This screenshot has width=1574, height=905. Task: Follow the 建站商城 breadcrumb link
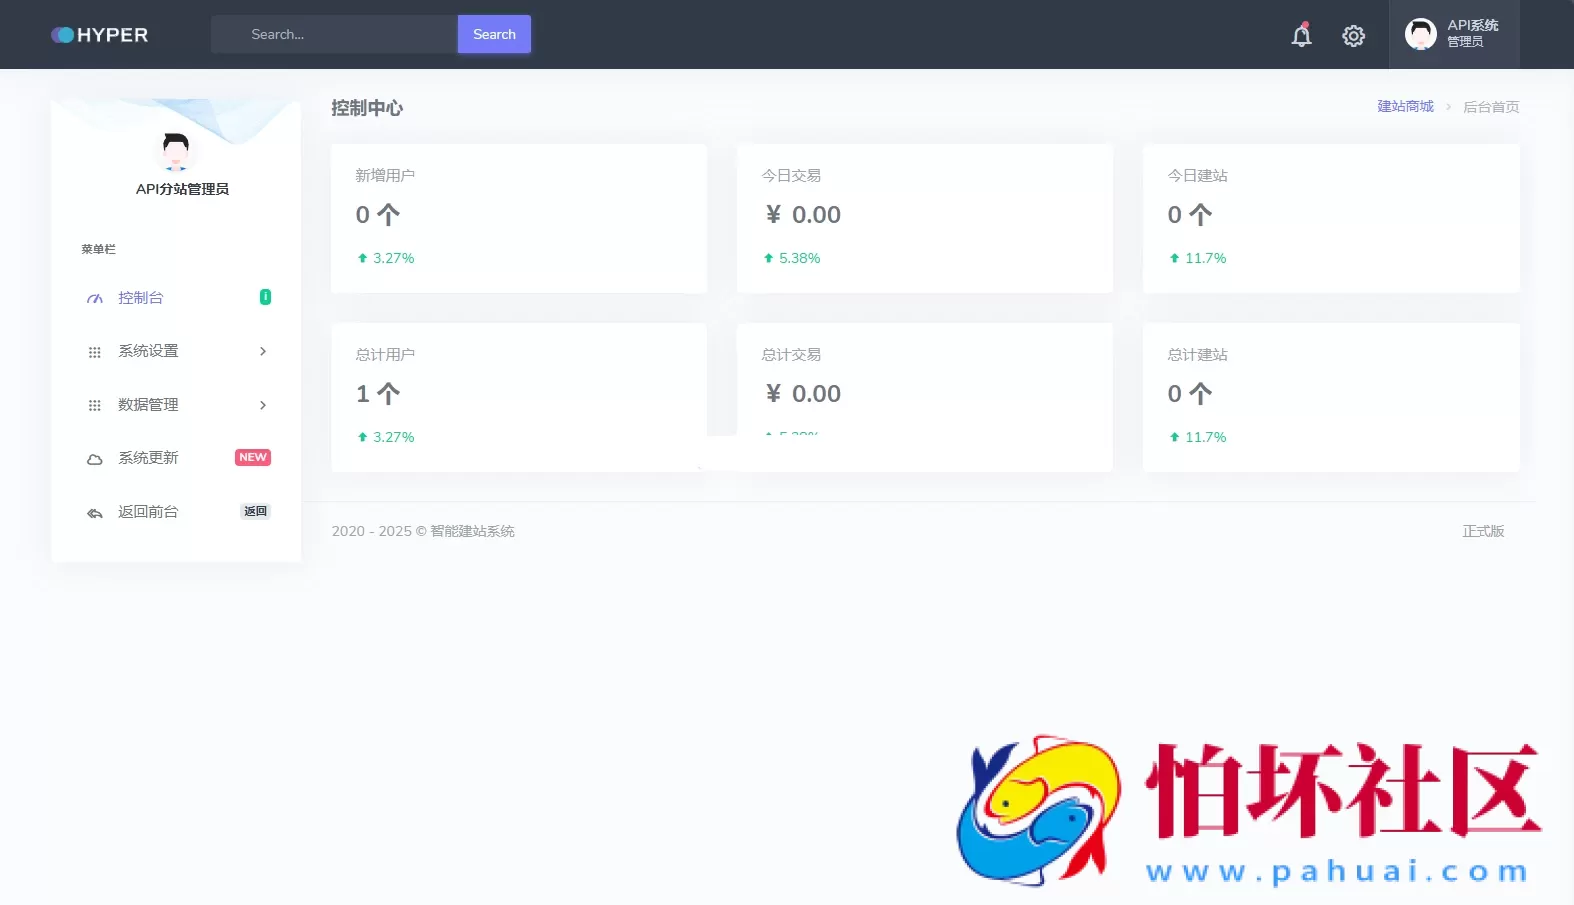click(1405, 107)
